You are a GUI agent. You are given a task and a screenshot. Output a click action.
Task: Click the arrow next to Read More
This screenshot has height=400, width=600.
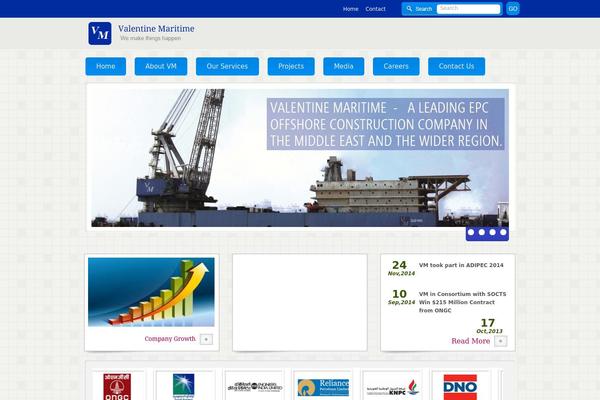click(x=501, y=341)
